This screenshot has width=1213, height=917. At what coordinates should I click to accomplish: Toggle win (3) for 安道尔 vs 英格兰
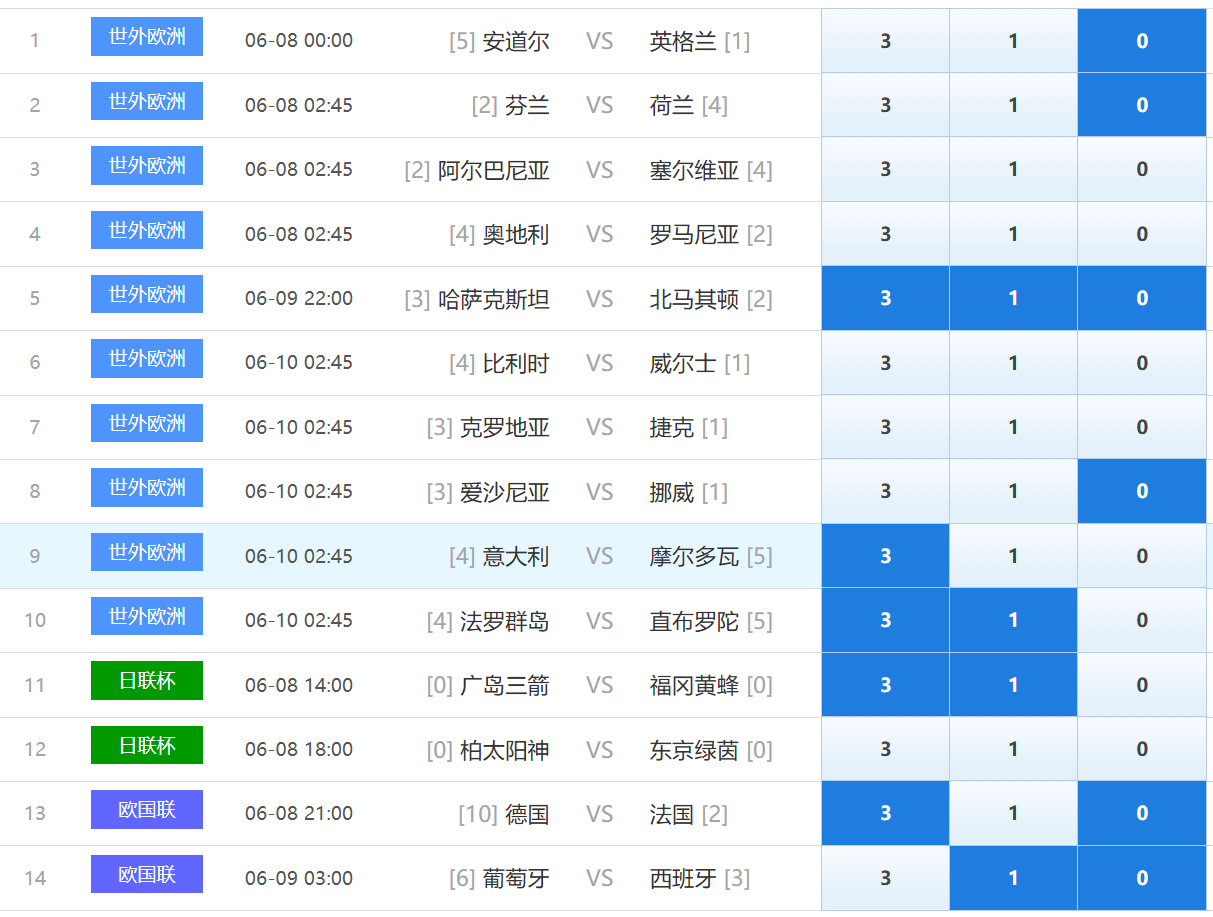pos(885,41)
